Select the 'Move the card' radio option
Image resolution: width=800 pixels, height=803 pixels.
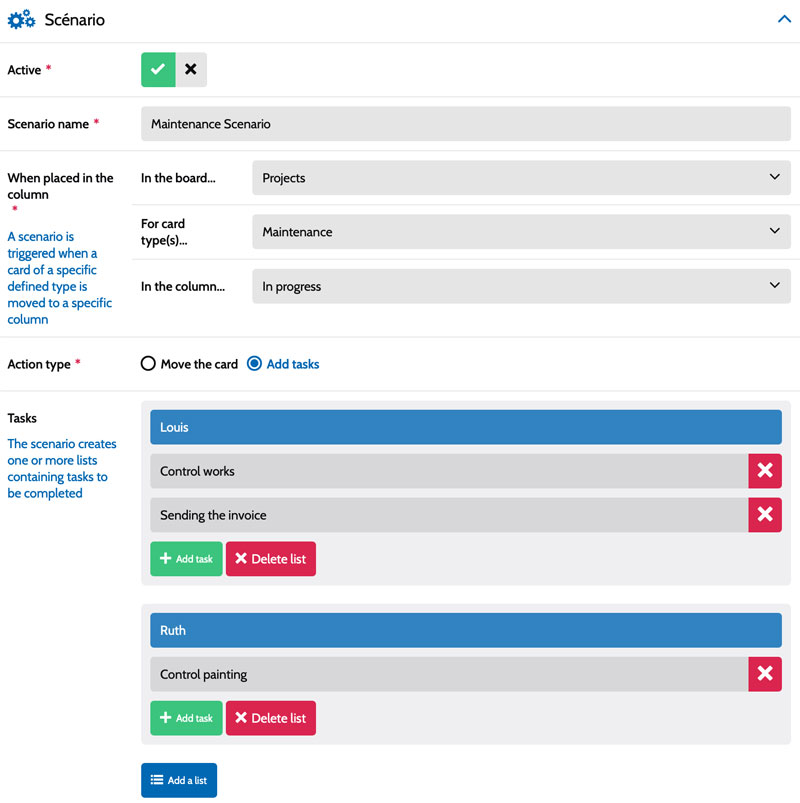[x=149, y=364]
